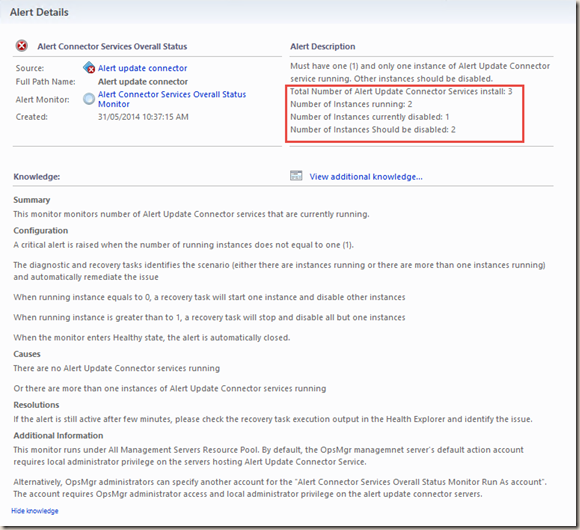Click the Knowledge section label
The image size is (580, 530).
pos(37,177)
